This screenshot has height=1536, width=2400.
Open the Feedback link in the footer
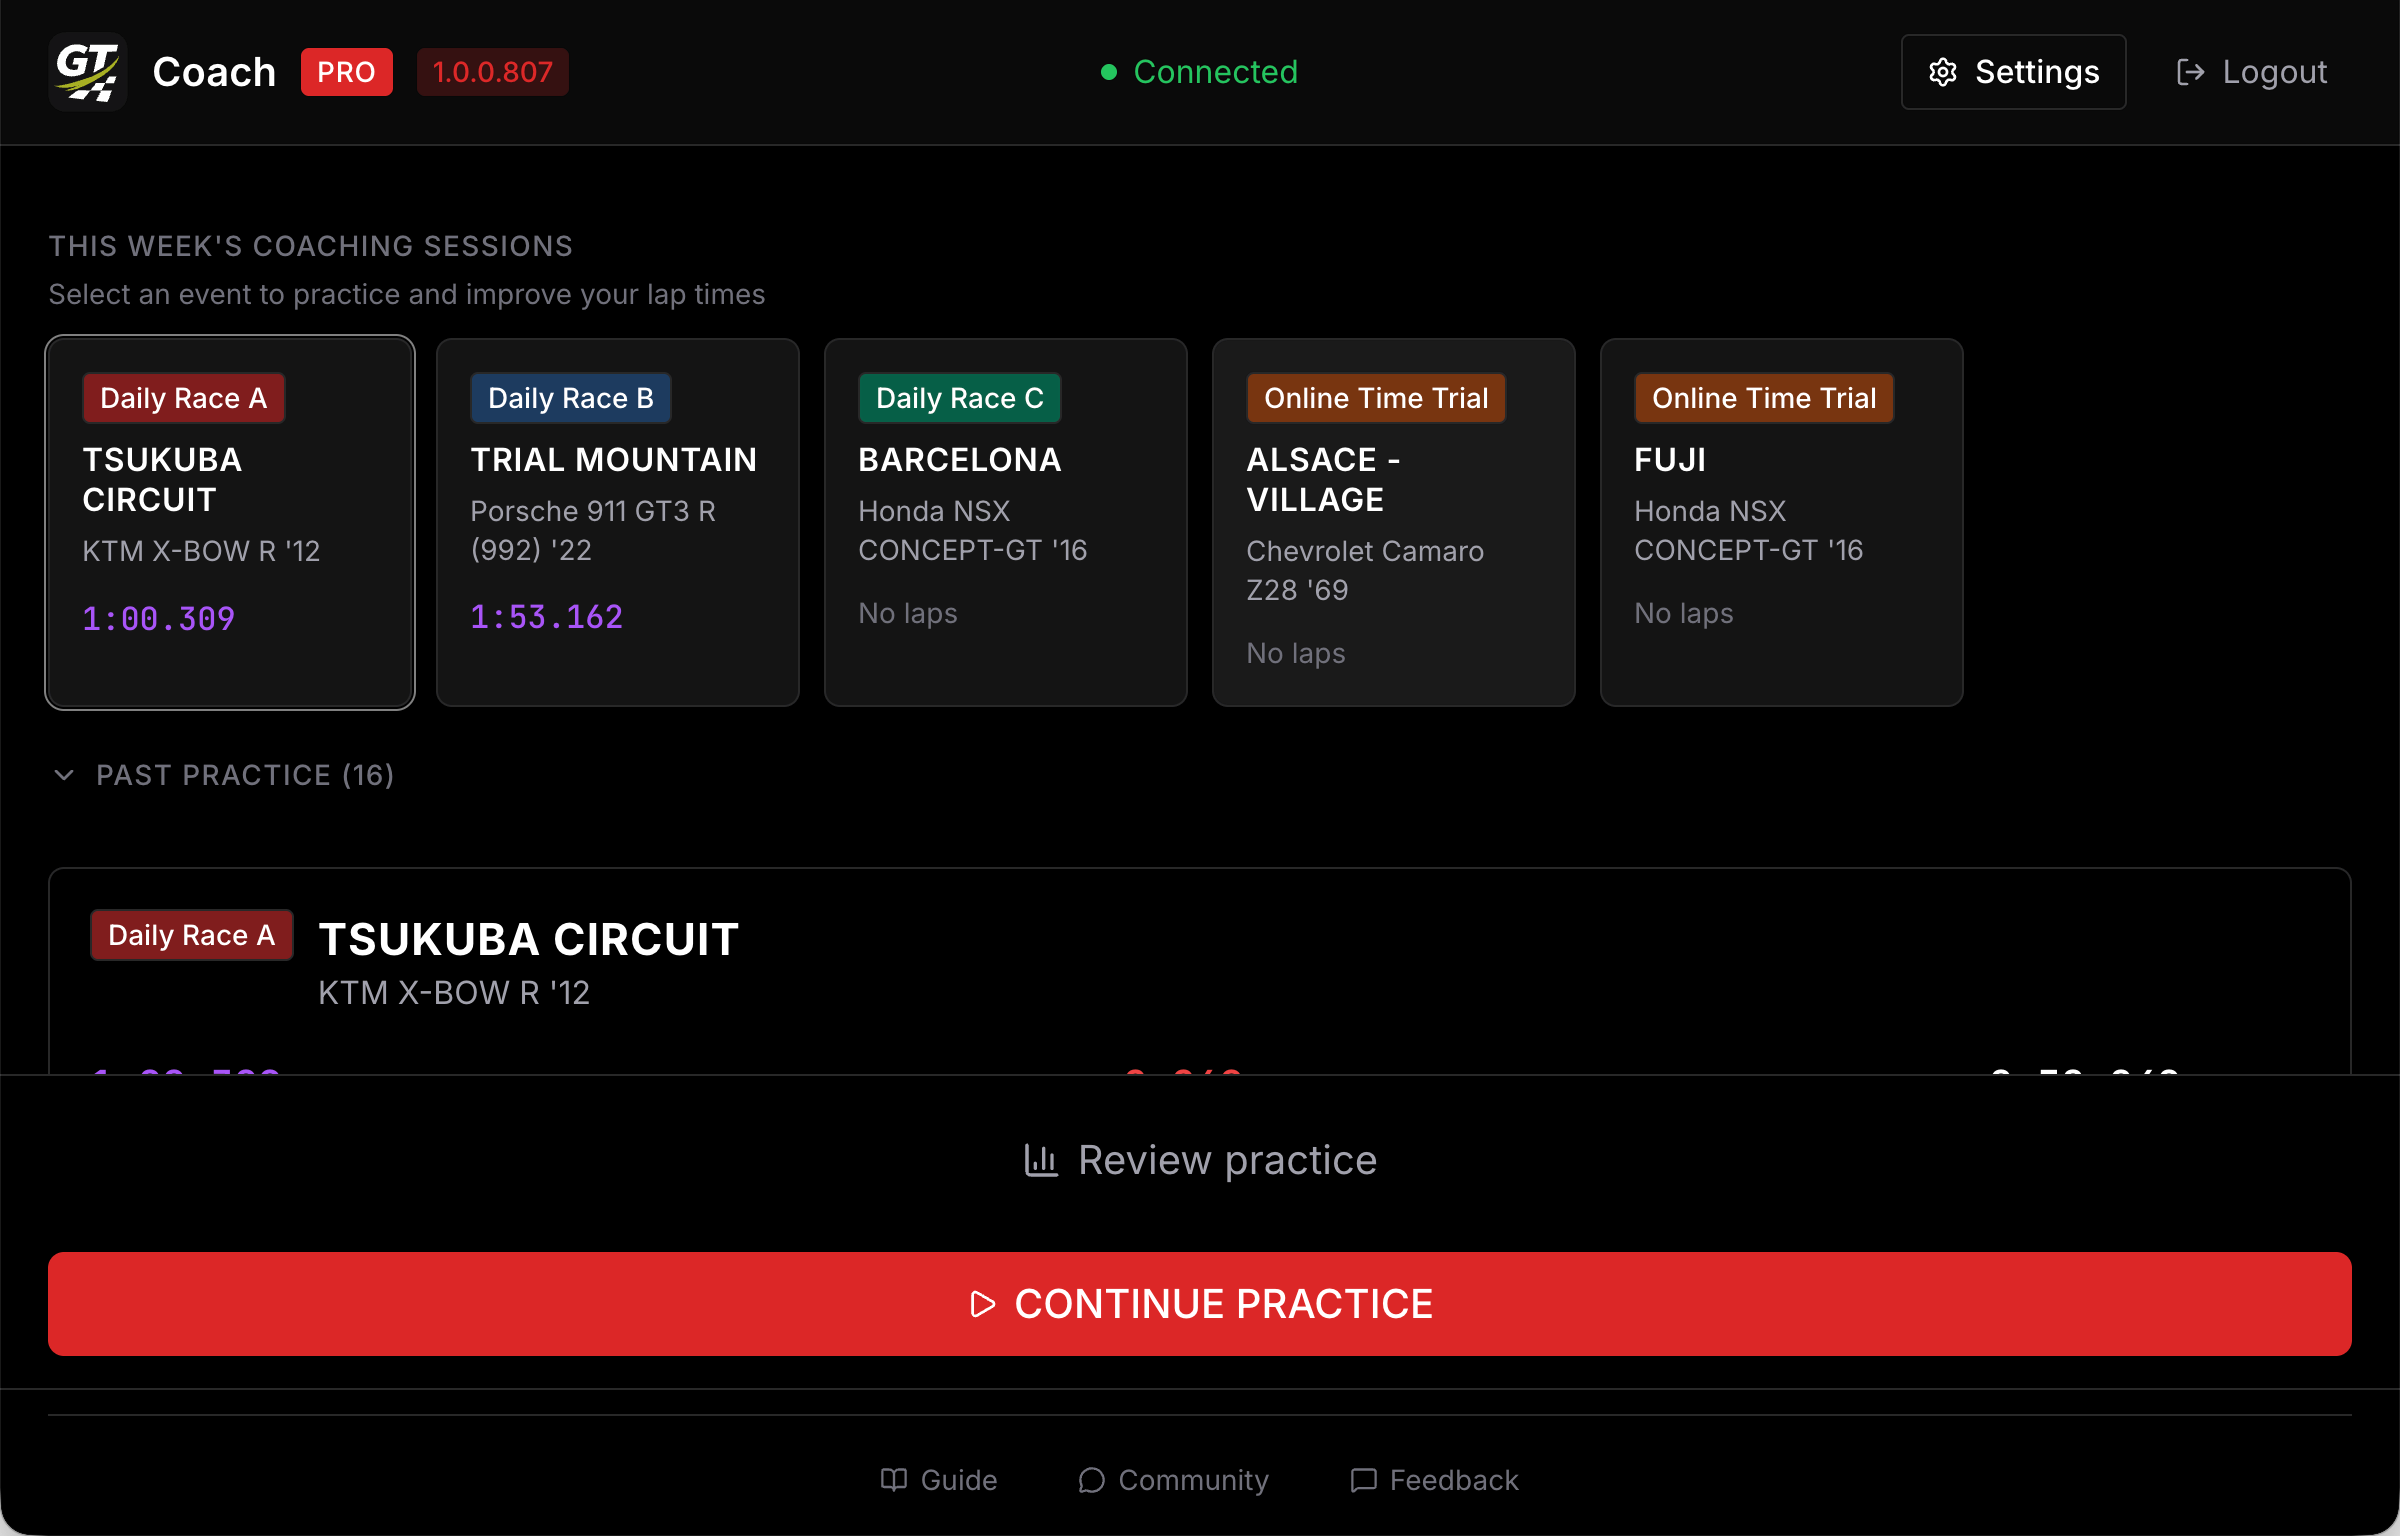point(1434,1480)
